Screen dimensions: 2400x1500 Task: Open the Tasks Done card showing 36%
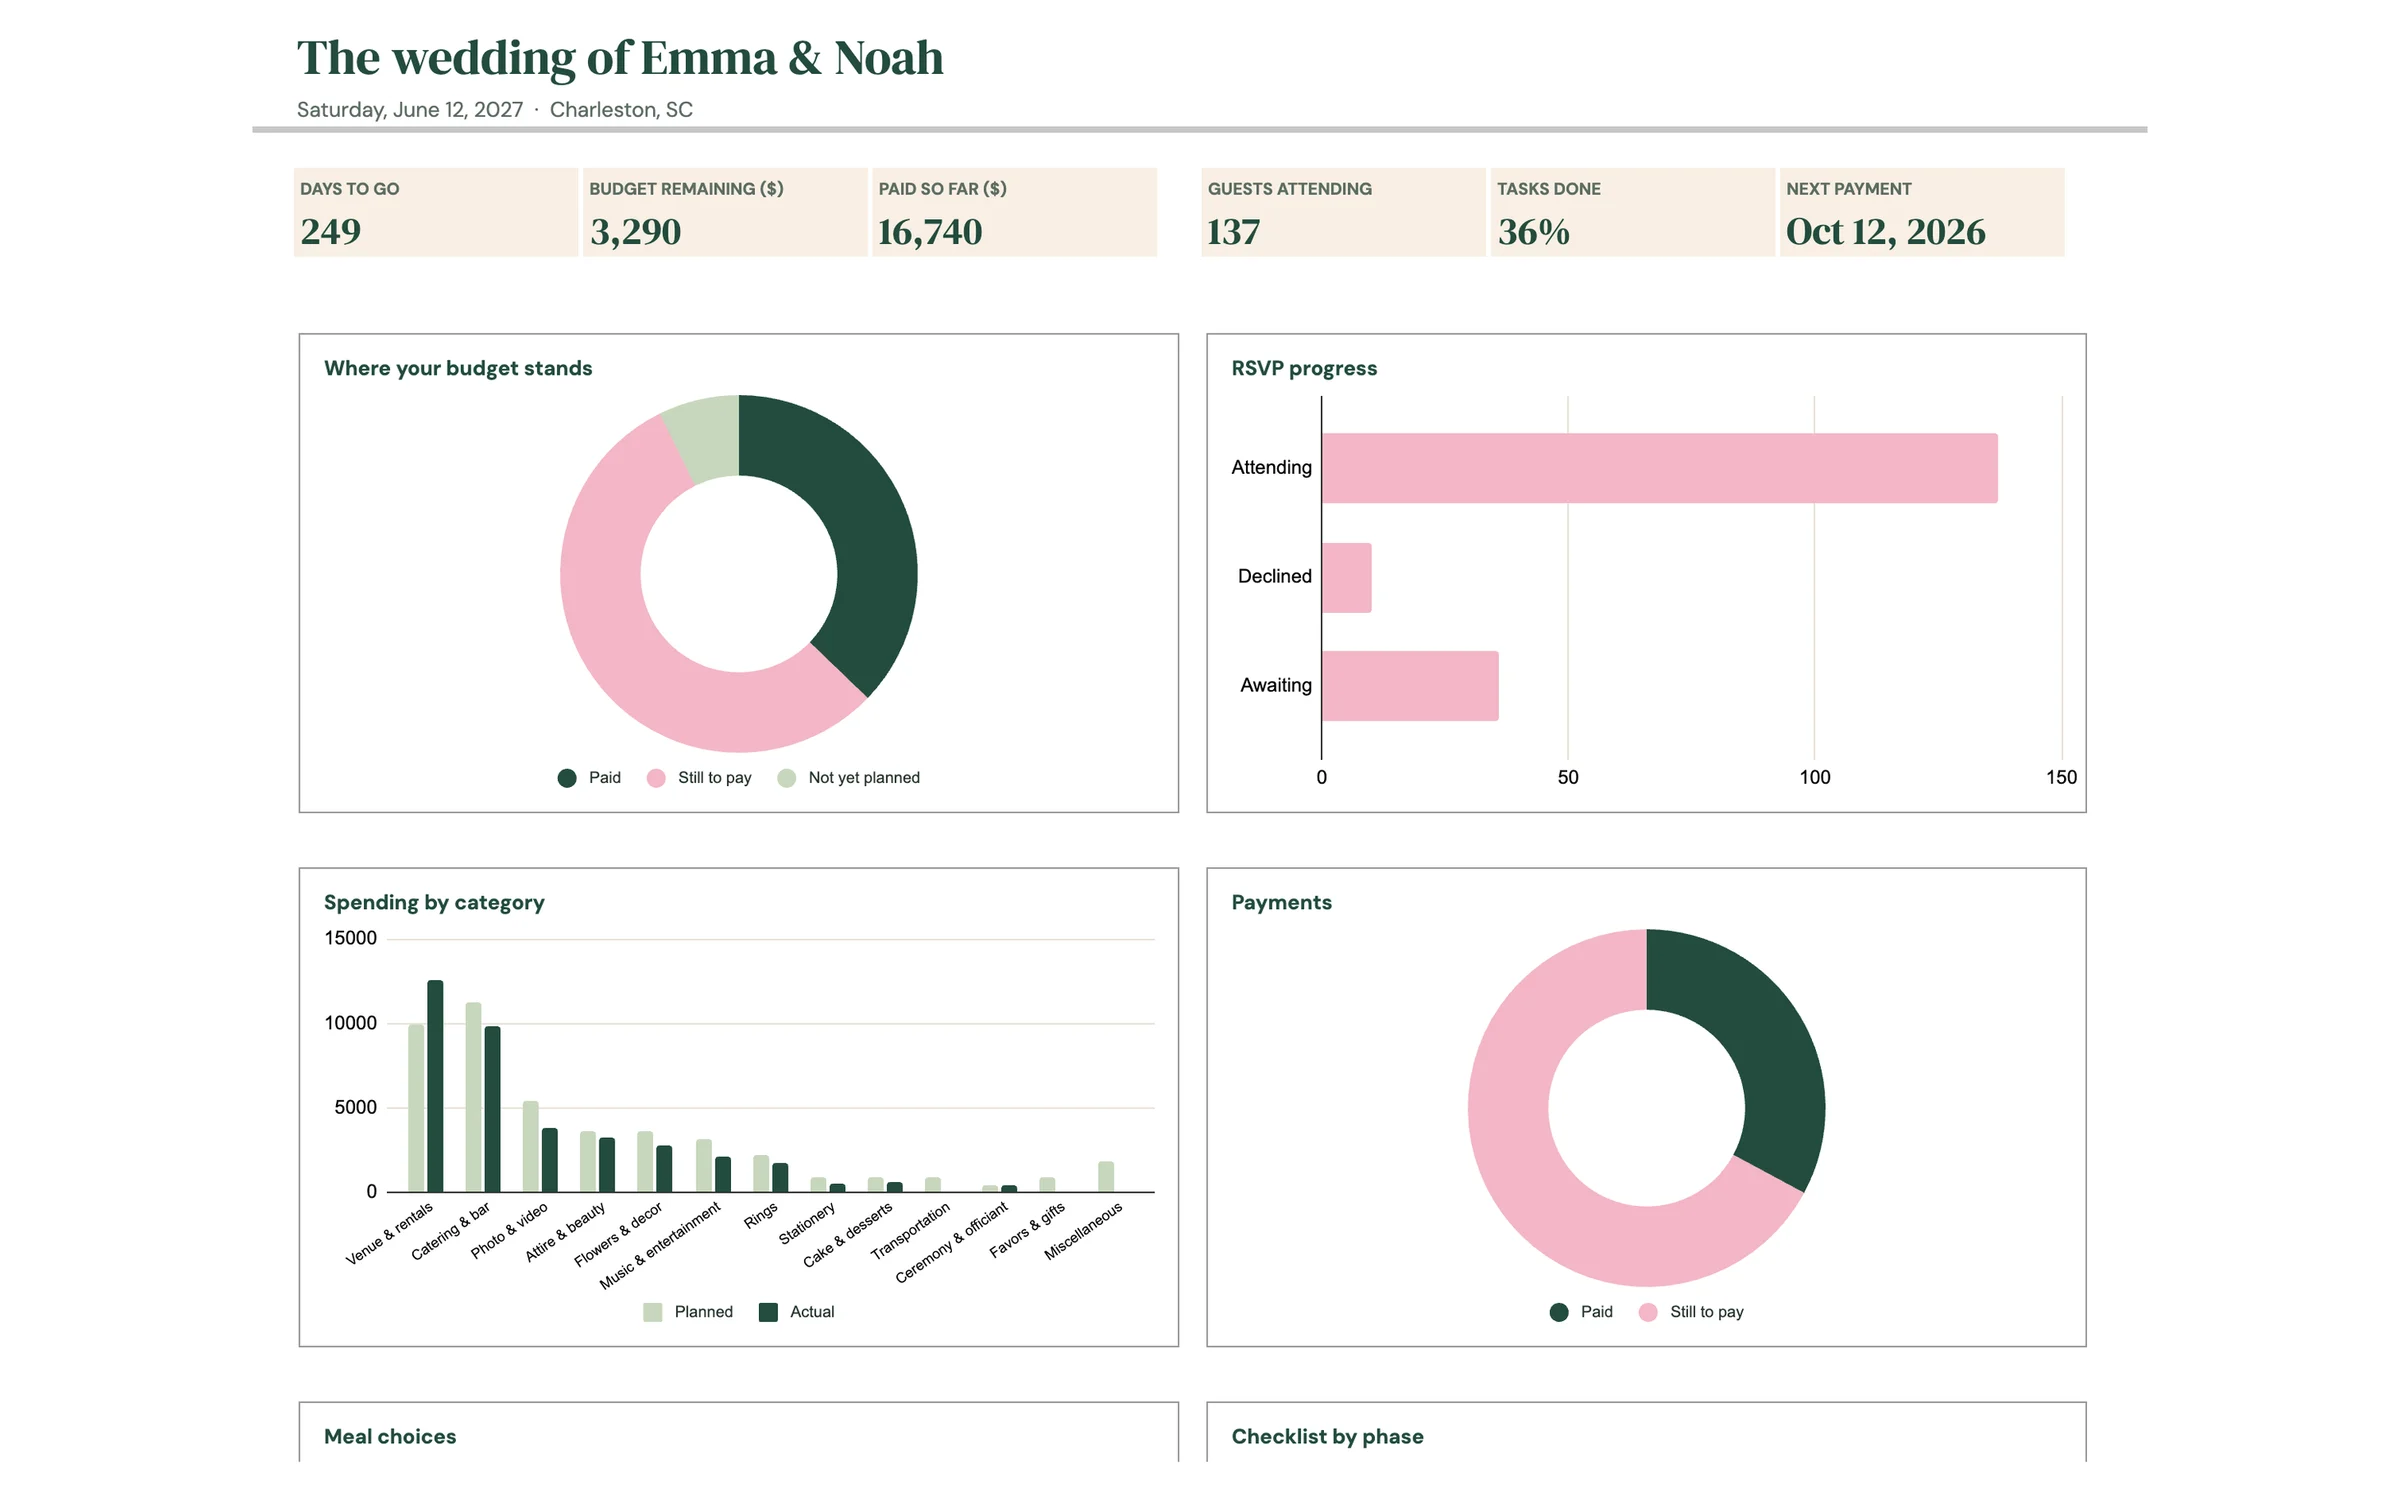pyautogui.click(x=1632, y=212)
